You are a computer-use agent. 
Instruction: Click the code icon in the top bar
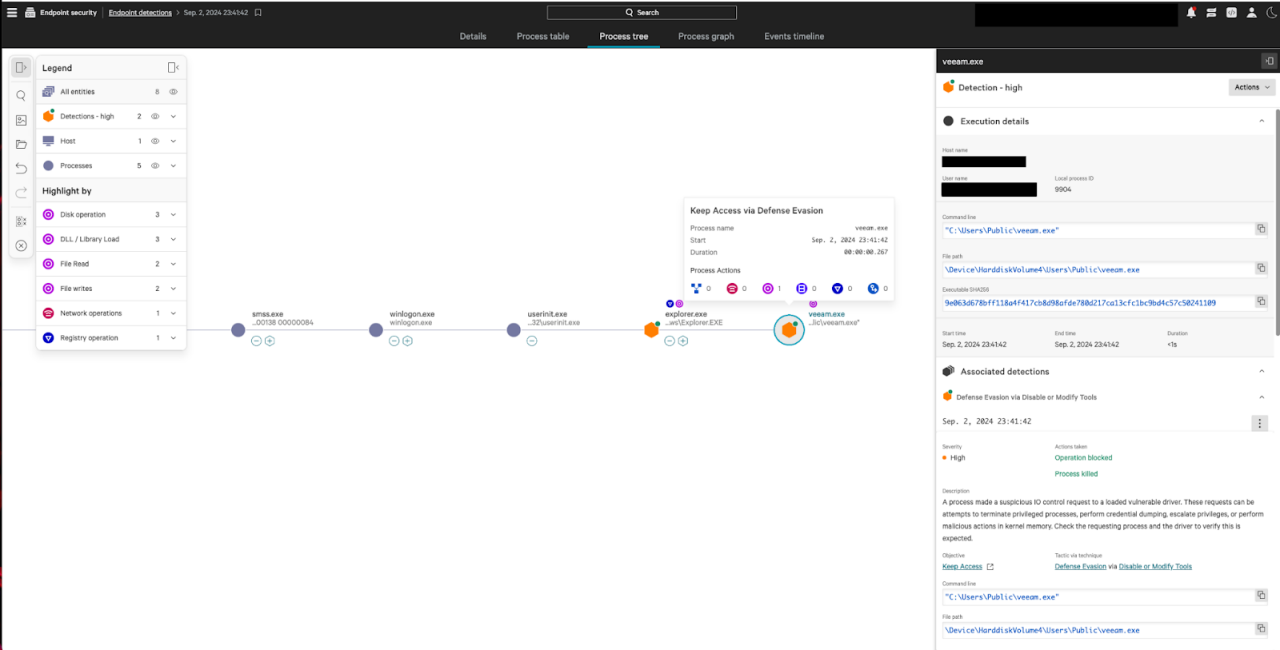(1231, 13)
